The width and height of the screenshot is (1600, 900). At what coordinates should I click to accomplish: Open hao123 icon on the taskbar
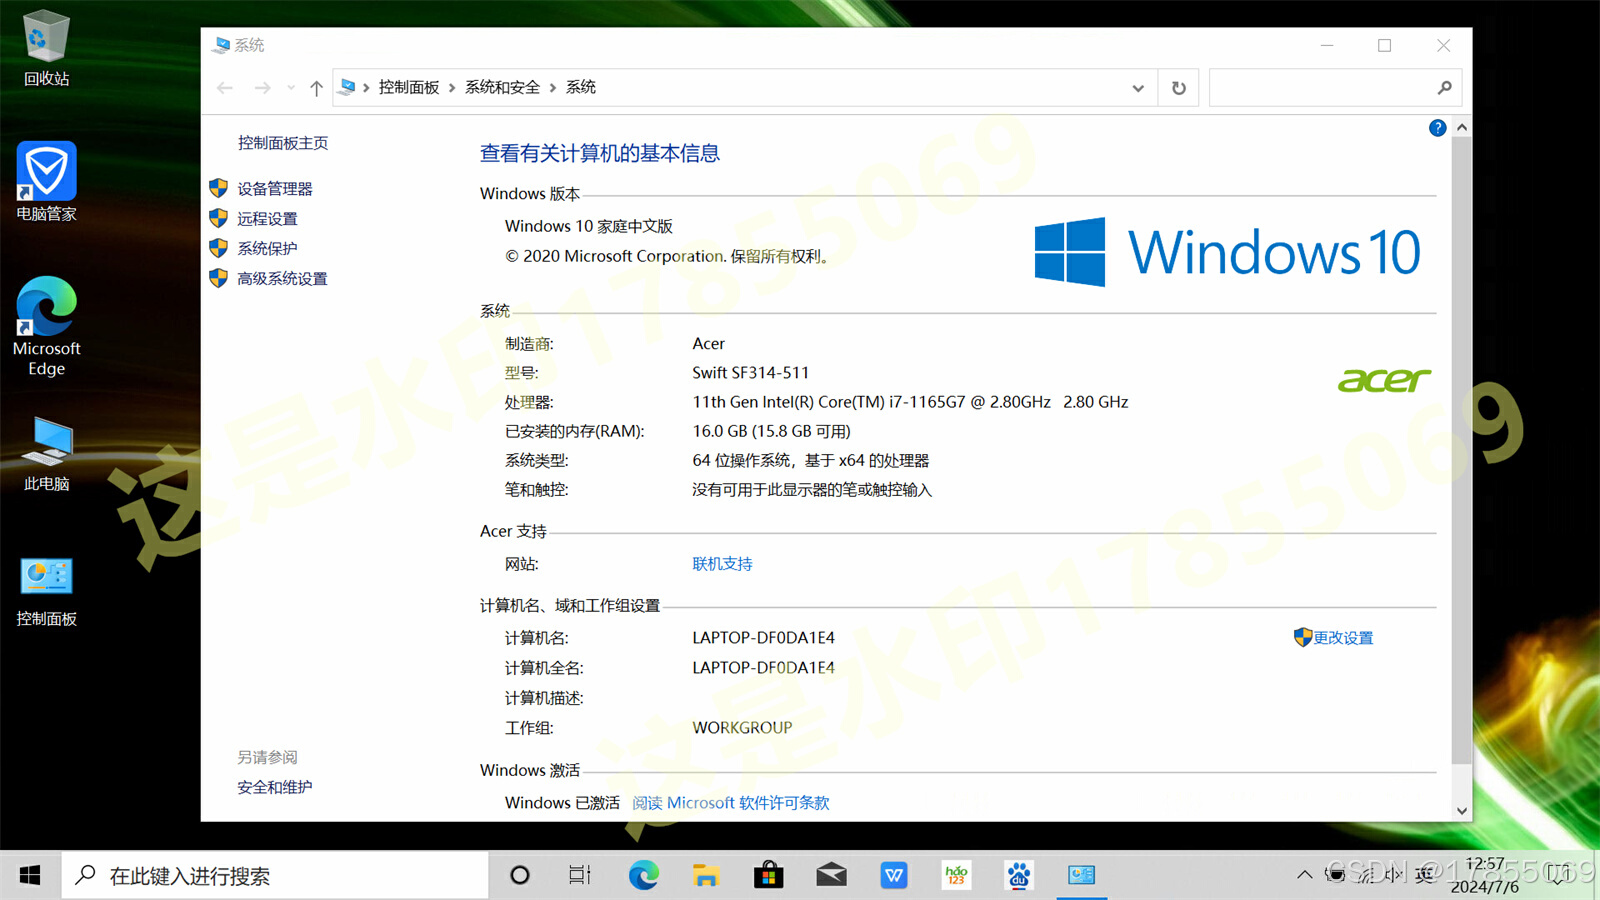pos(956,876)
